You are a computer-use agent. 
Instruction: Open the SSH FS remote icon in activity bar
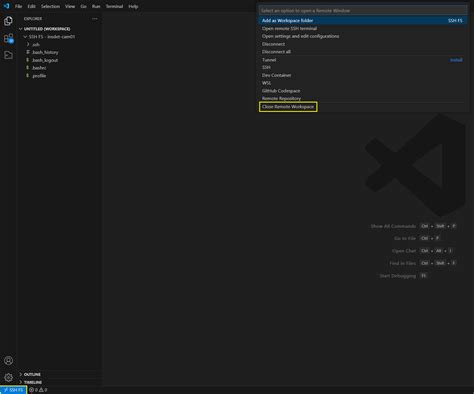8,55
